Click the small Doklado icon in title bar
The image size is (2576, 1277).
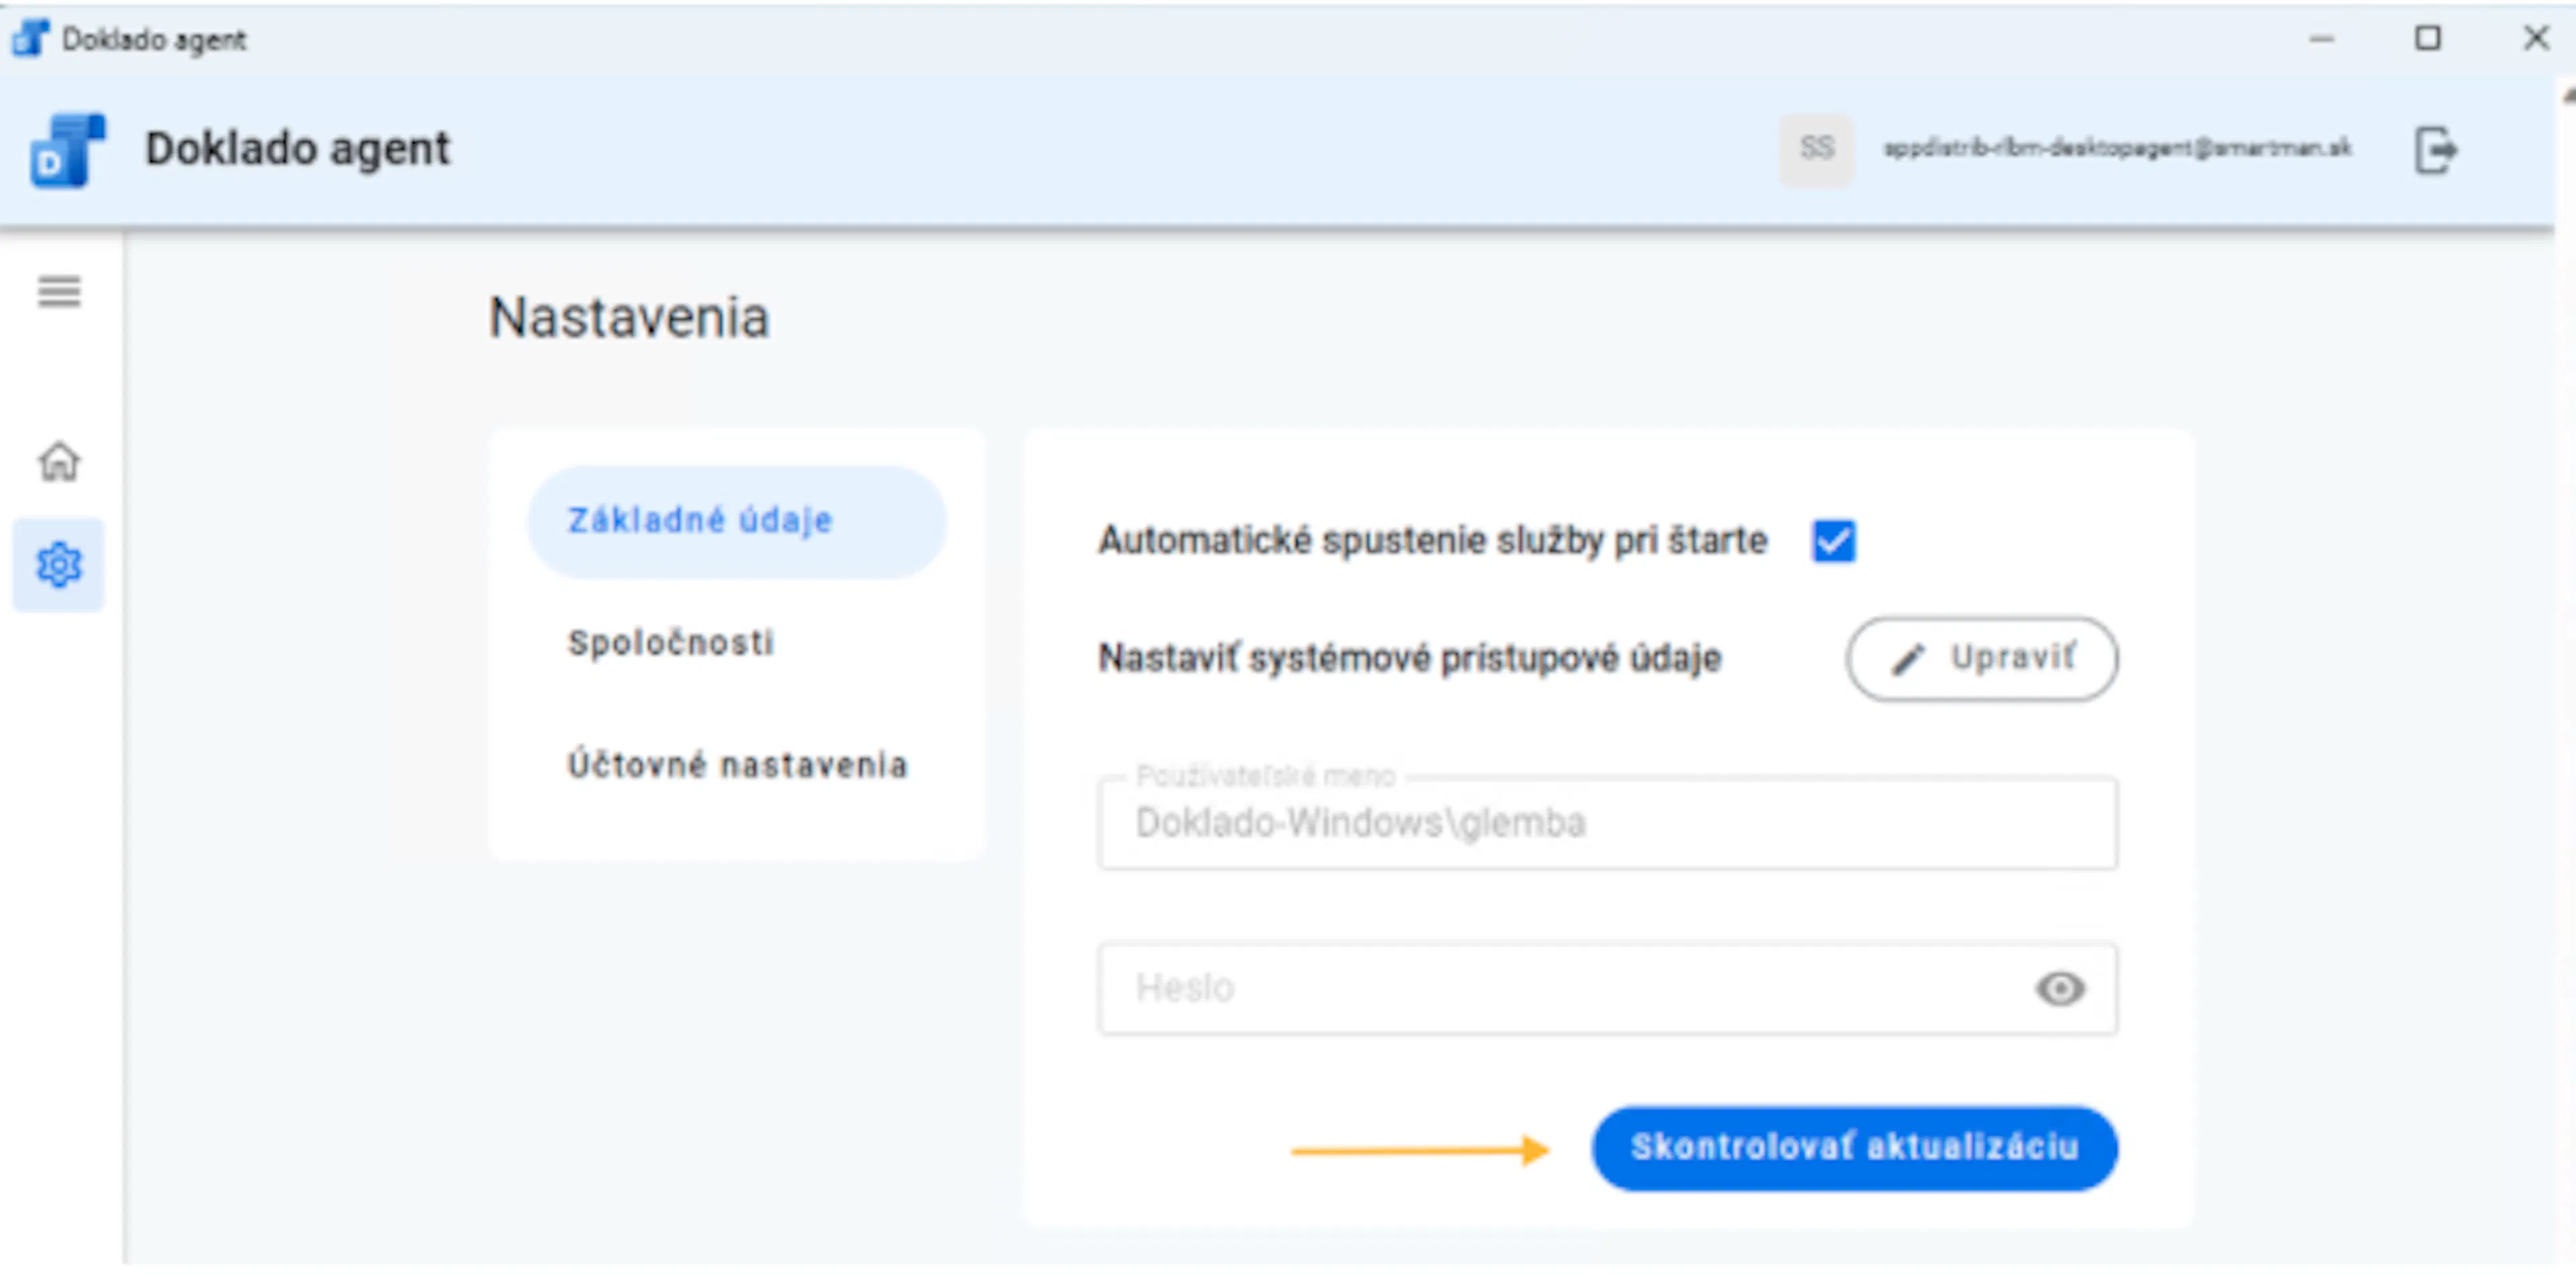click(x=30, y=39)
